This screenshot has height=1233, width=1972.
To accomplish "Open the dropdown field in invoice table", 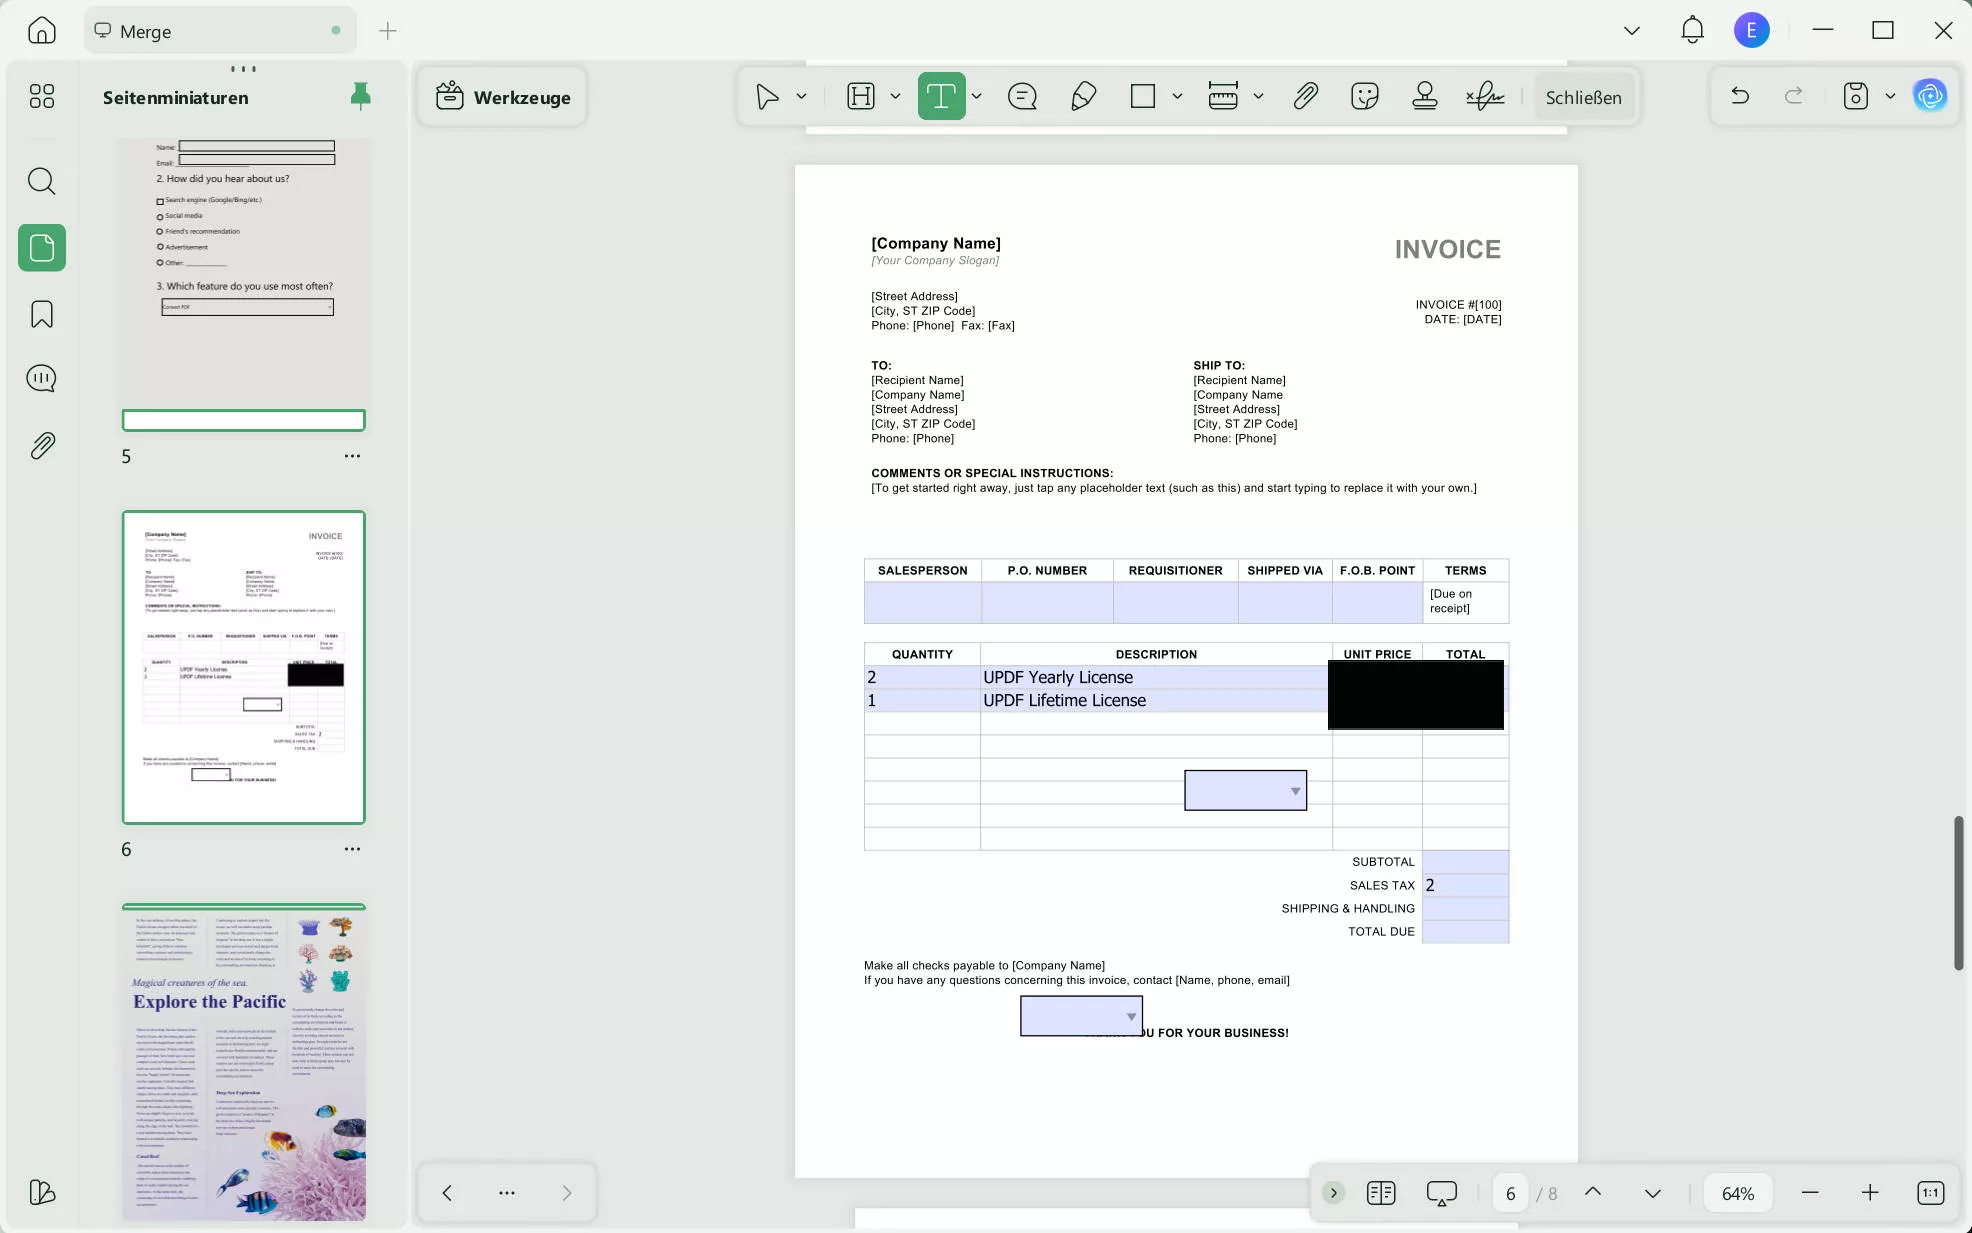I will pos(1295,791).
